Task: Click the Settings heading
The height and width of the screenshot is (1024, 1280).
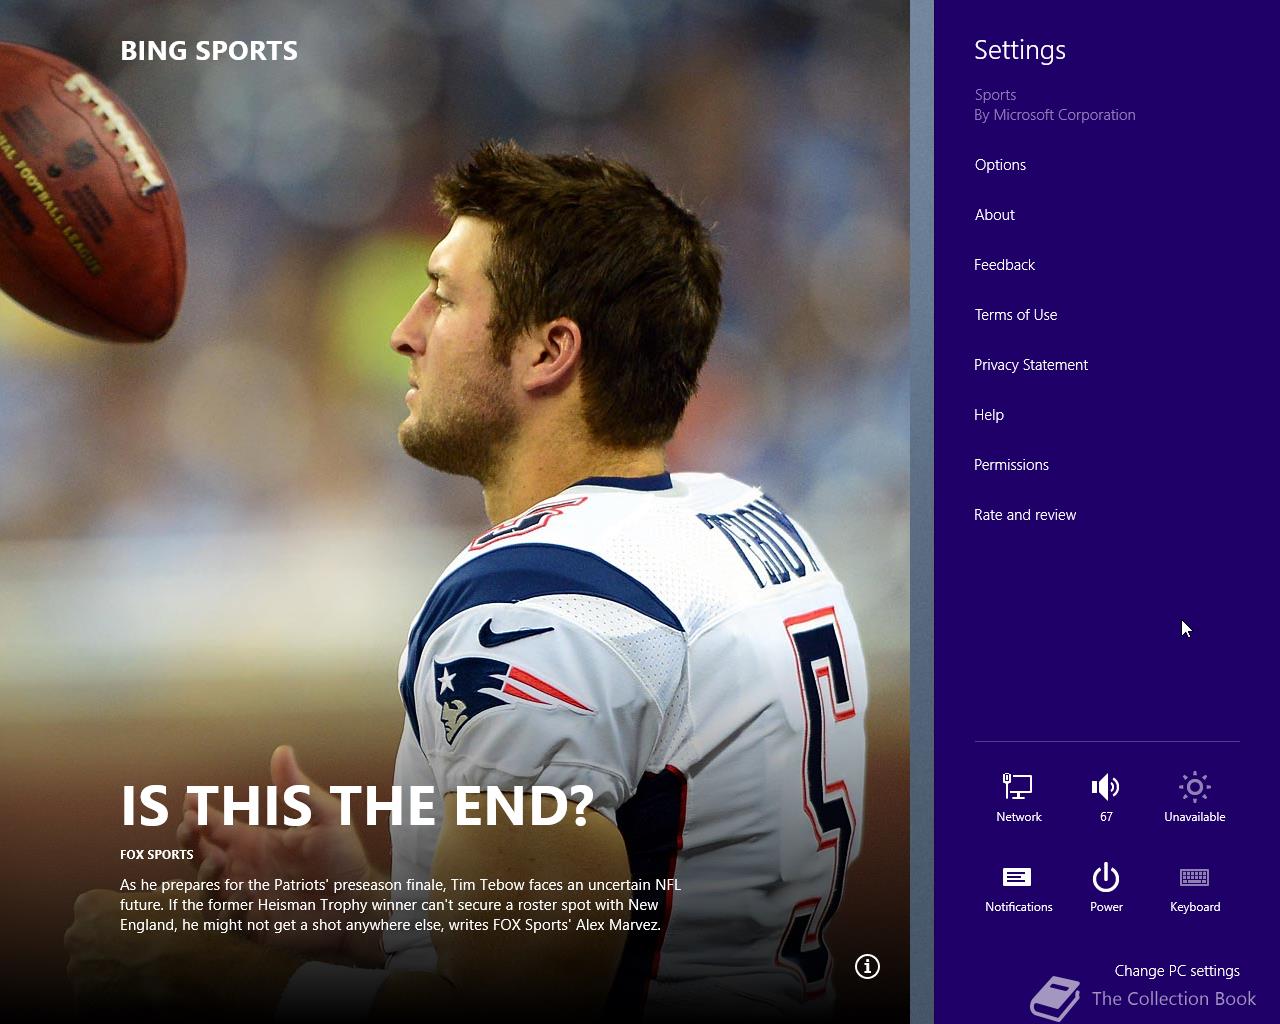Action: (1020, 50)
